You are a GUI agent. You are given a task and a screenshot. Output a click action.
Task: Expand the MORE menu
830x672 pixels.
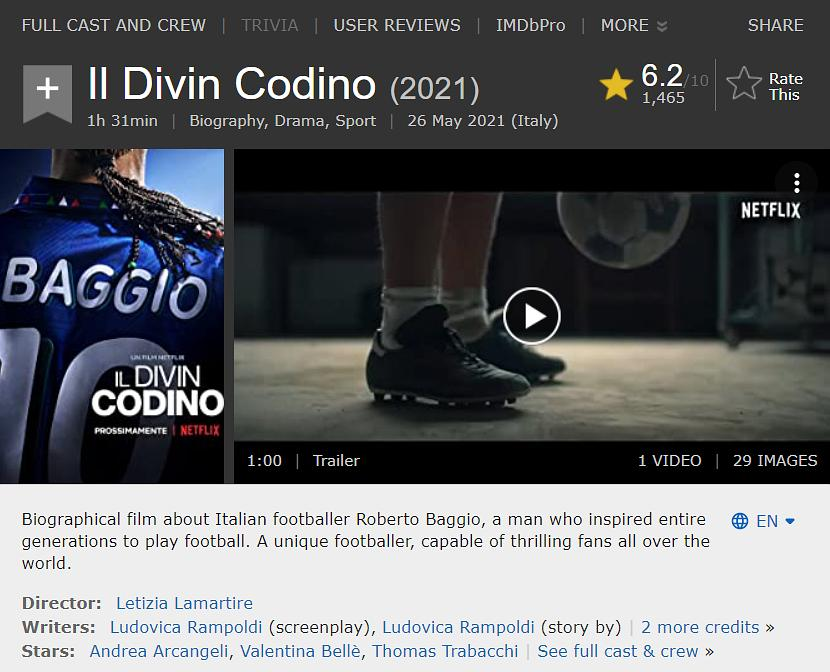pyautogui.click(x=634, y=25)
